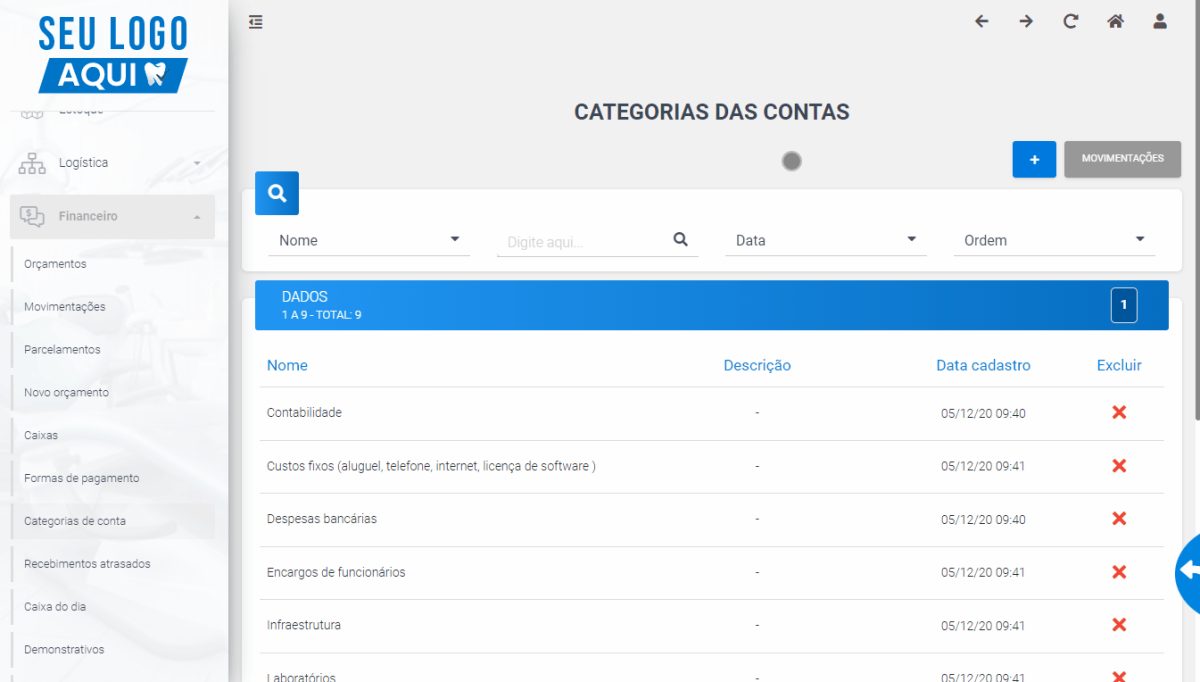The height and width of the screenshot is (682, 1200).
Task: Delete the Encargos de funcionários category
Action: 1119,572
